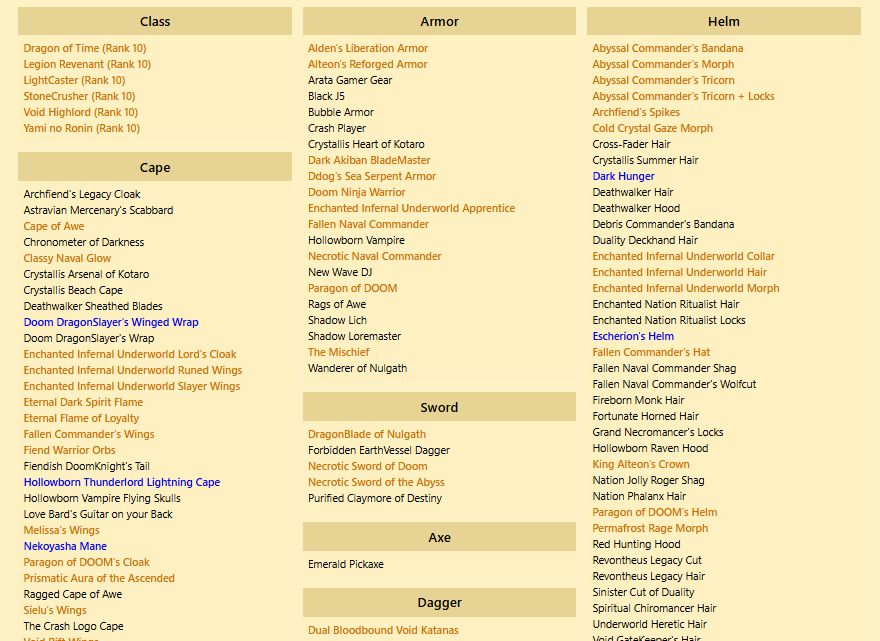880x641 pixels.
Task: Click DragonBlade of Nulgath sword link
Action: point(367,434)
